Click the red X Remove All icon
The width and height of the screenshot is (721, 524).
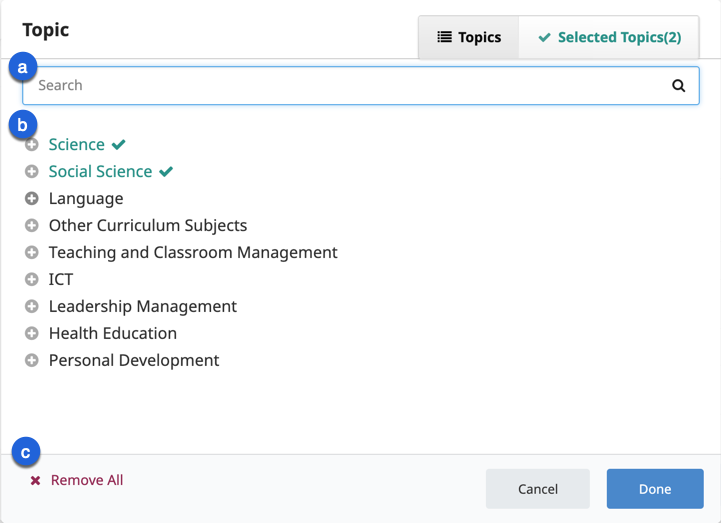point(35,481)
